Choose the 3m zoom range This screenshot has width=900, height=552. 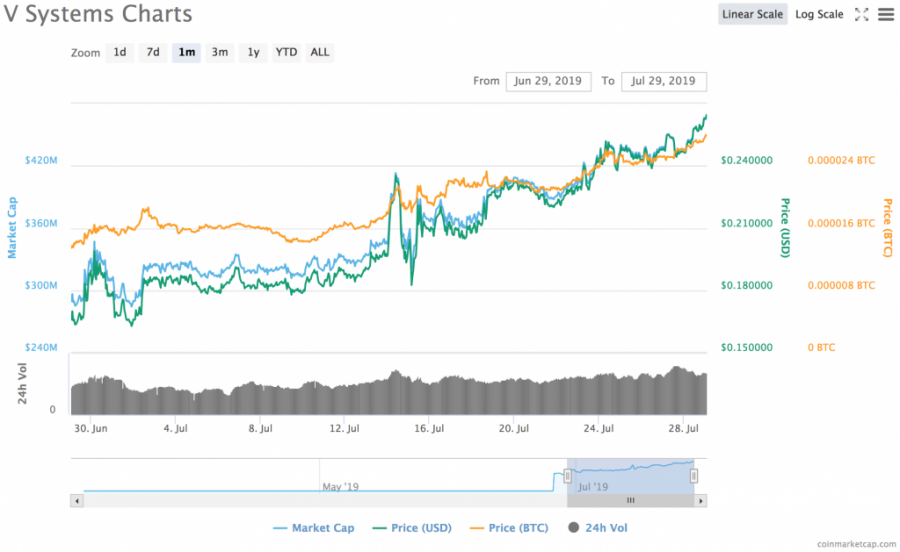click(220, 52)
